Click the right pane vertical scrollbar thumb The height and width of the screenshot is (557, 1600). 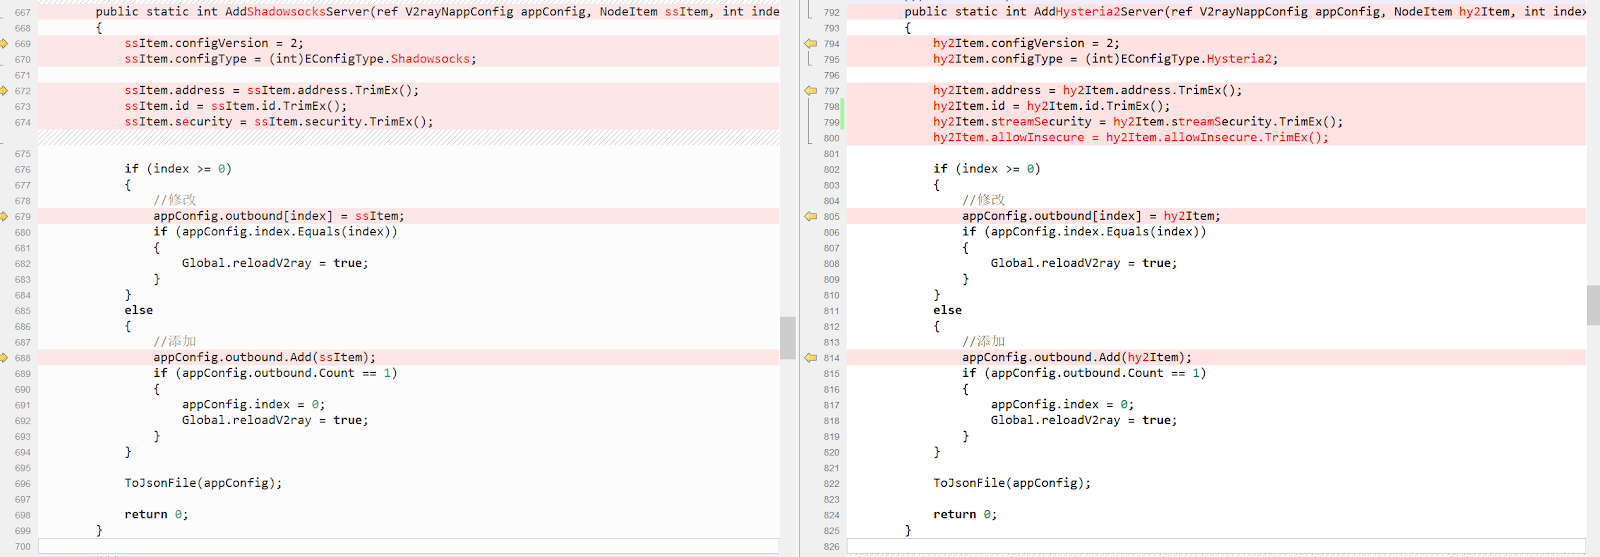[x=1593, y=305]
